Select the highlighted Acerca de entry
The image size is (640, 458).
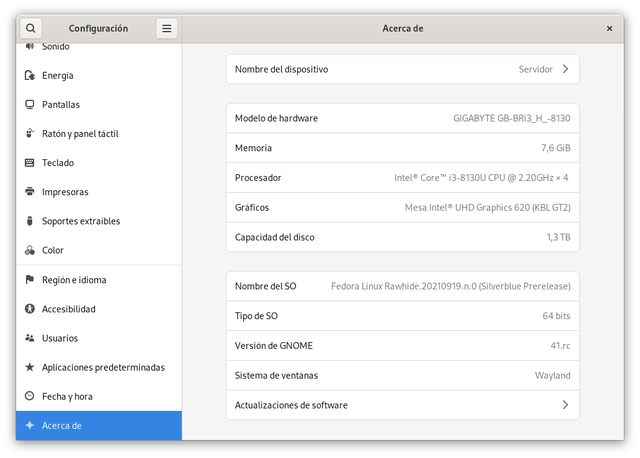coord(99,425)
